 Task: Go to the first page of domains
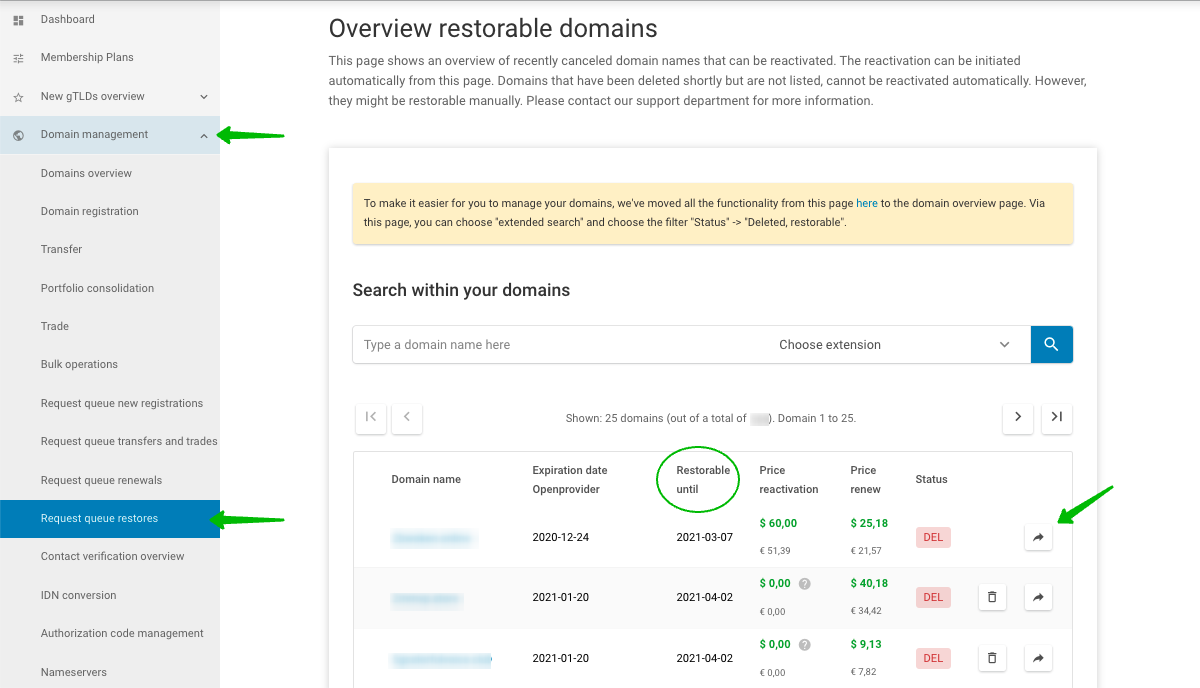coord(371,418)
